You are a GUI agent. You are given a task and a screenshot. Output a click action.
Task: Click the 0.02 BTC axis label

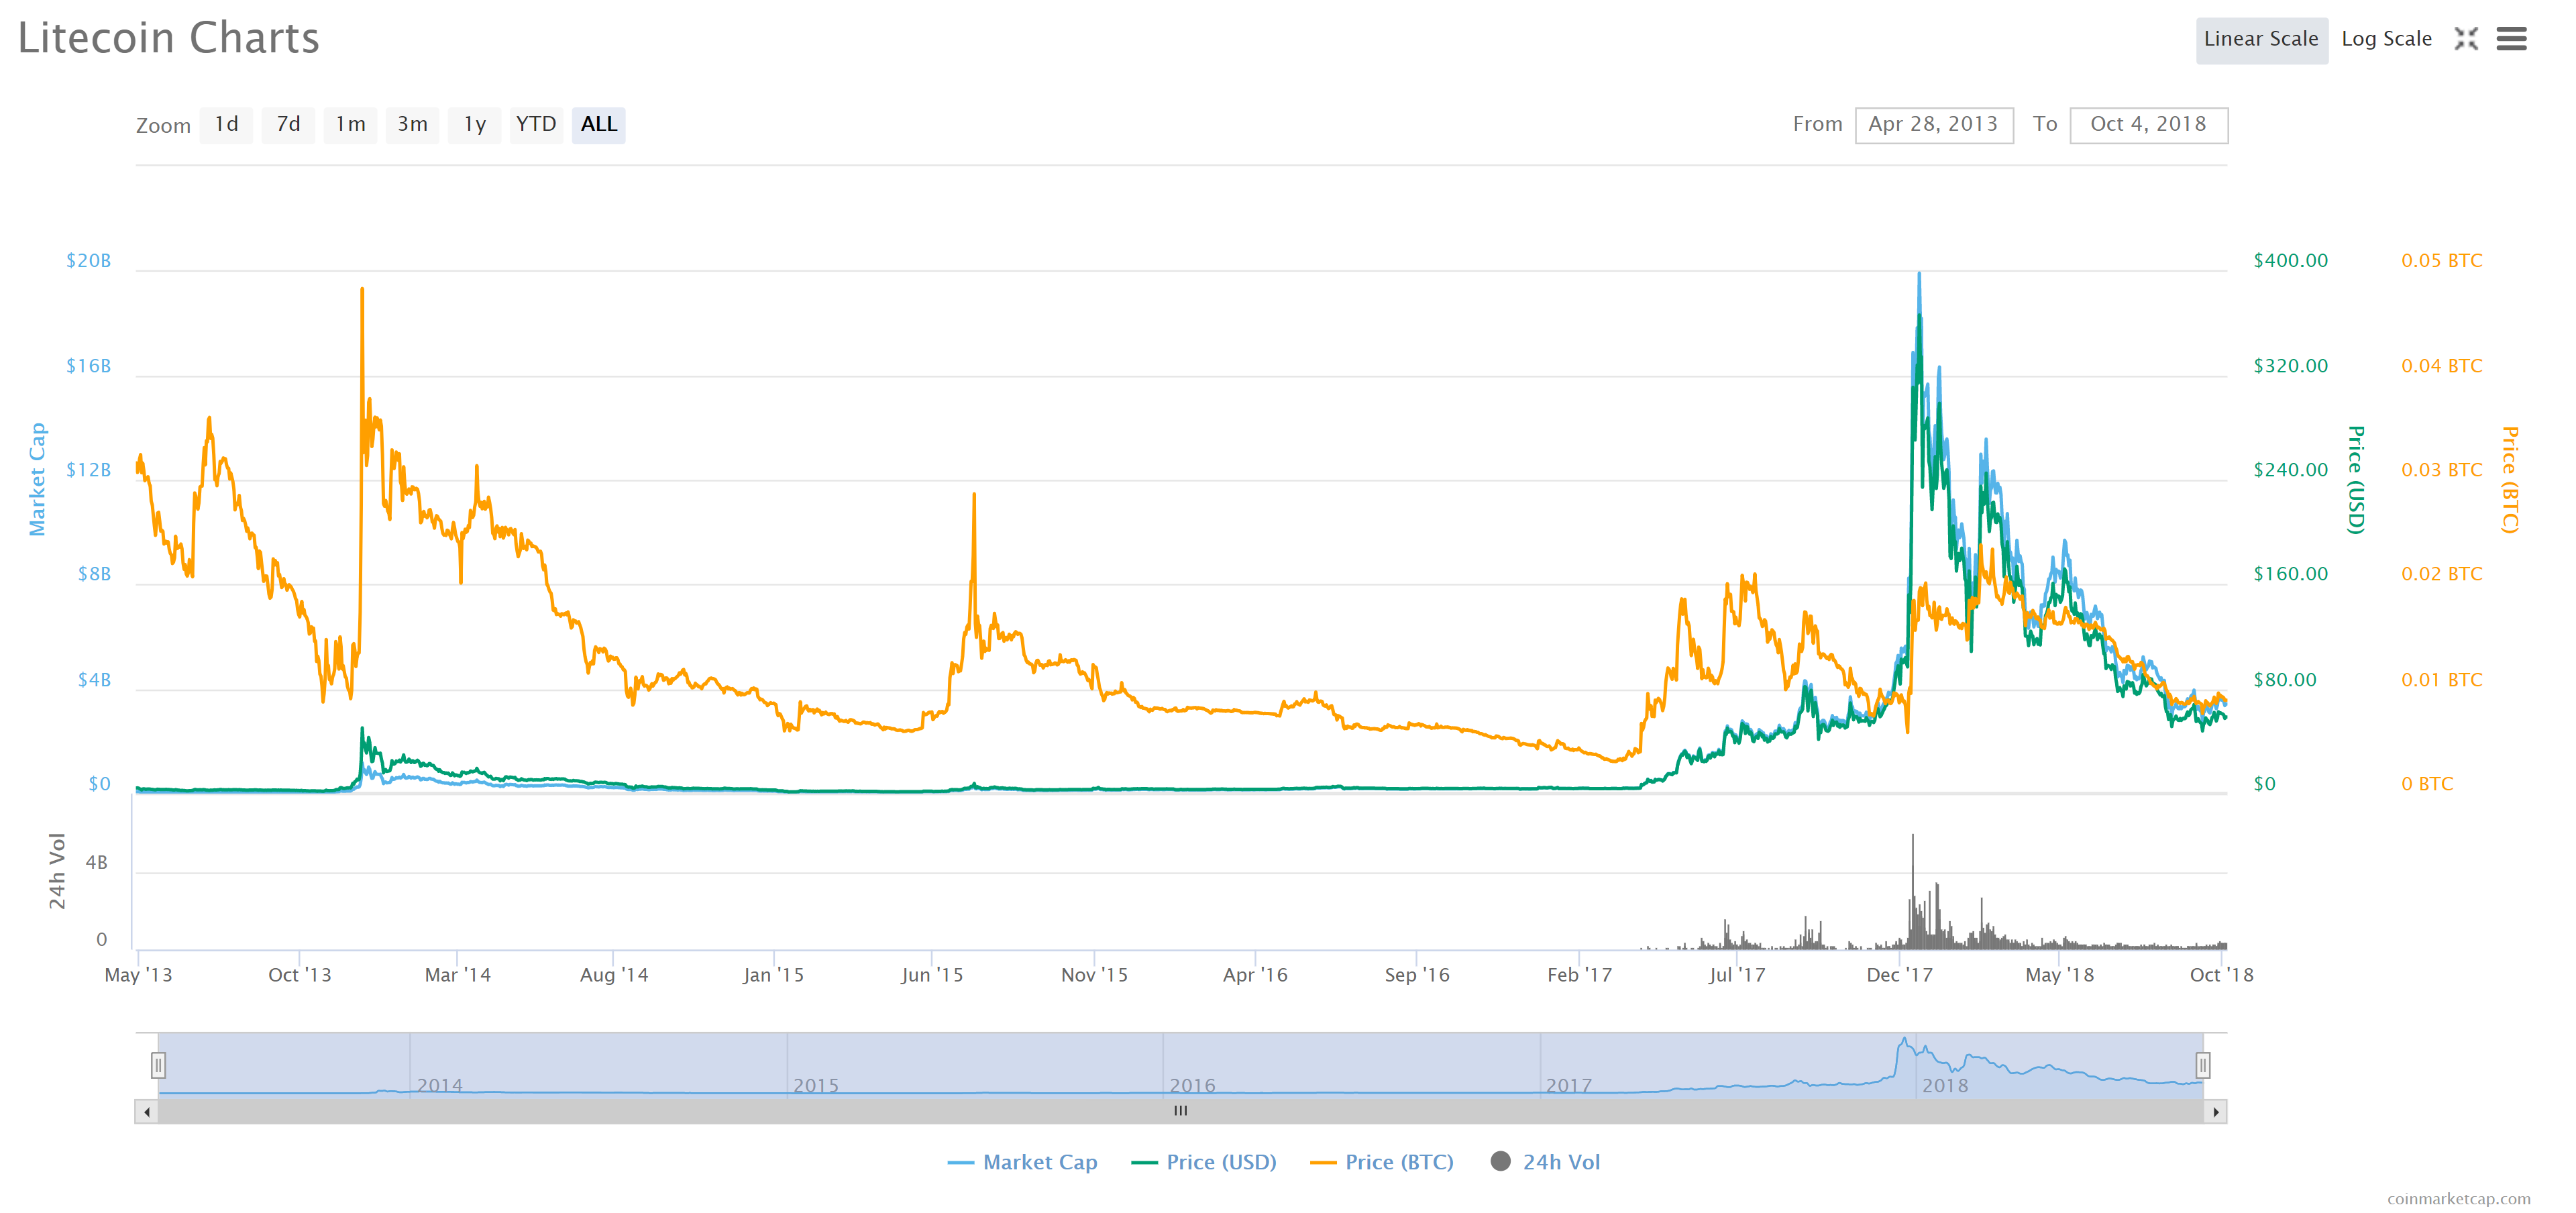coord(2441,574)
